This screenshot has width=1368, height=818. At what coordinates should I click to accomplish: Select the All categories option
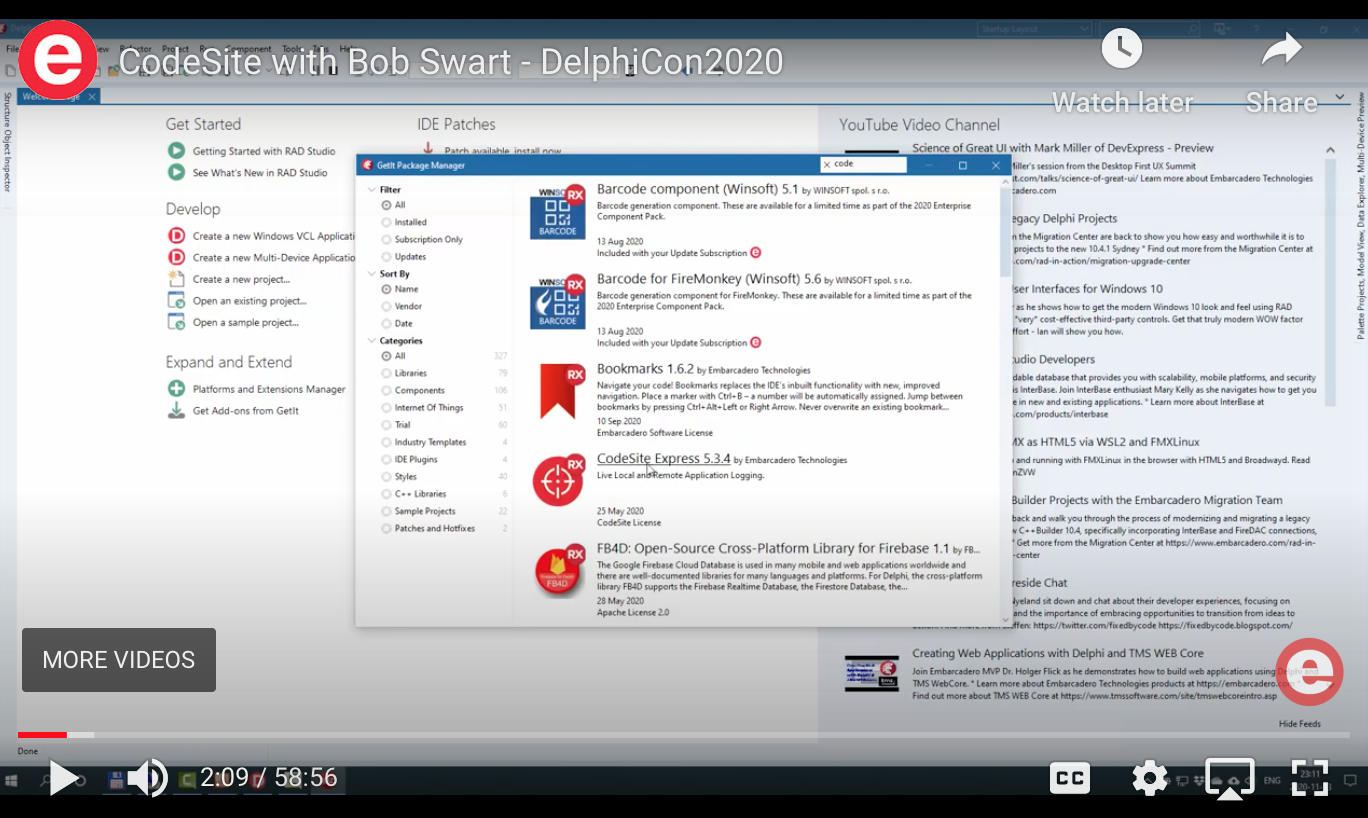click(387, 356)
